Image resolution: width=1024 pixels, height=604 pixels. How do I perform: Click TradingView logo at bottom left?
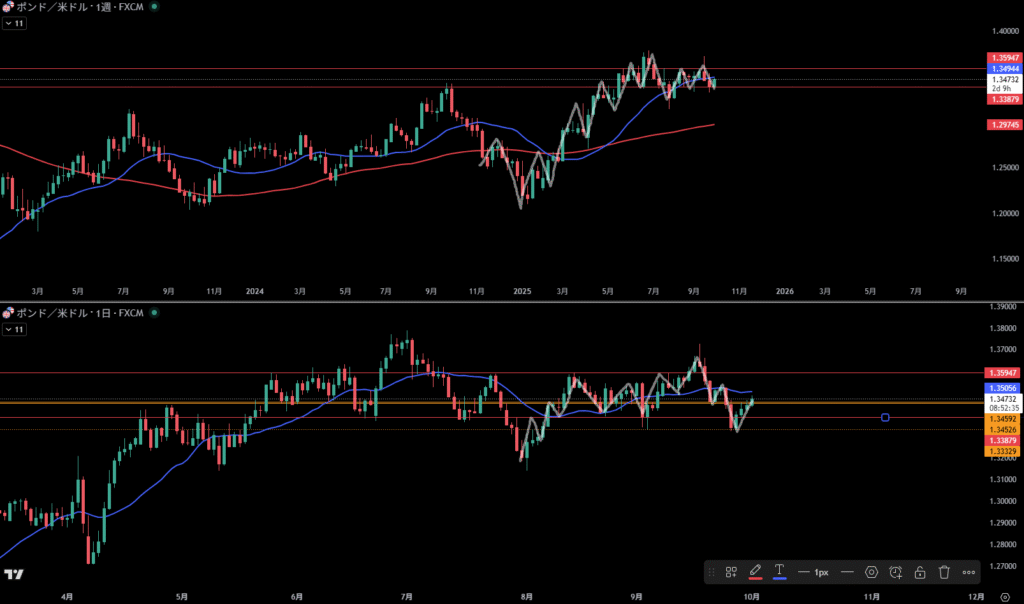tap(14, 575)
